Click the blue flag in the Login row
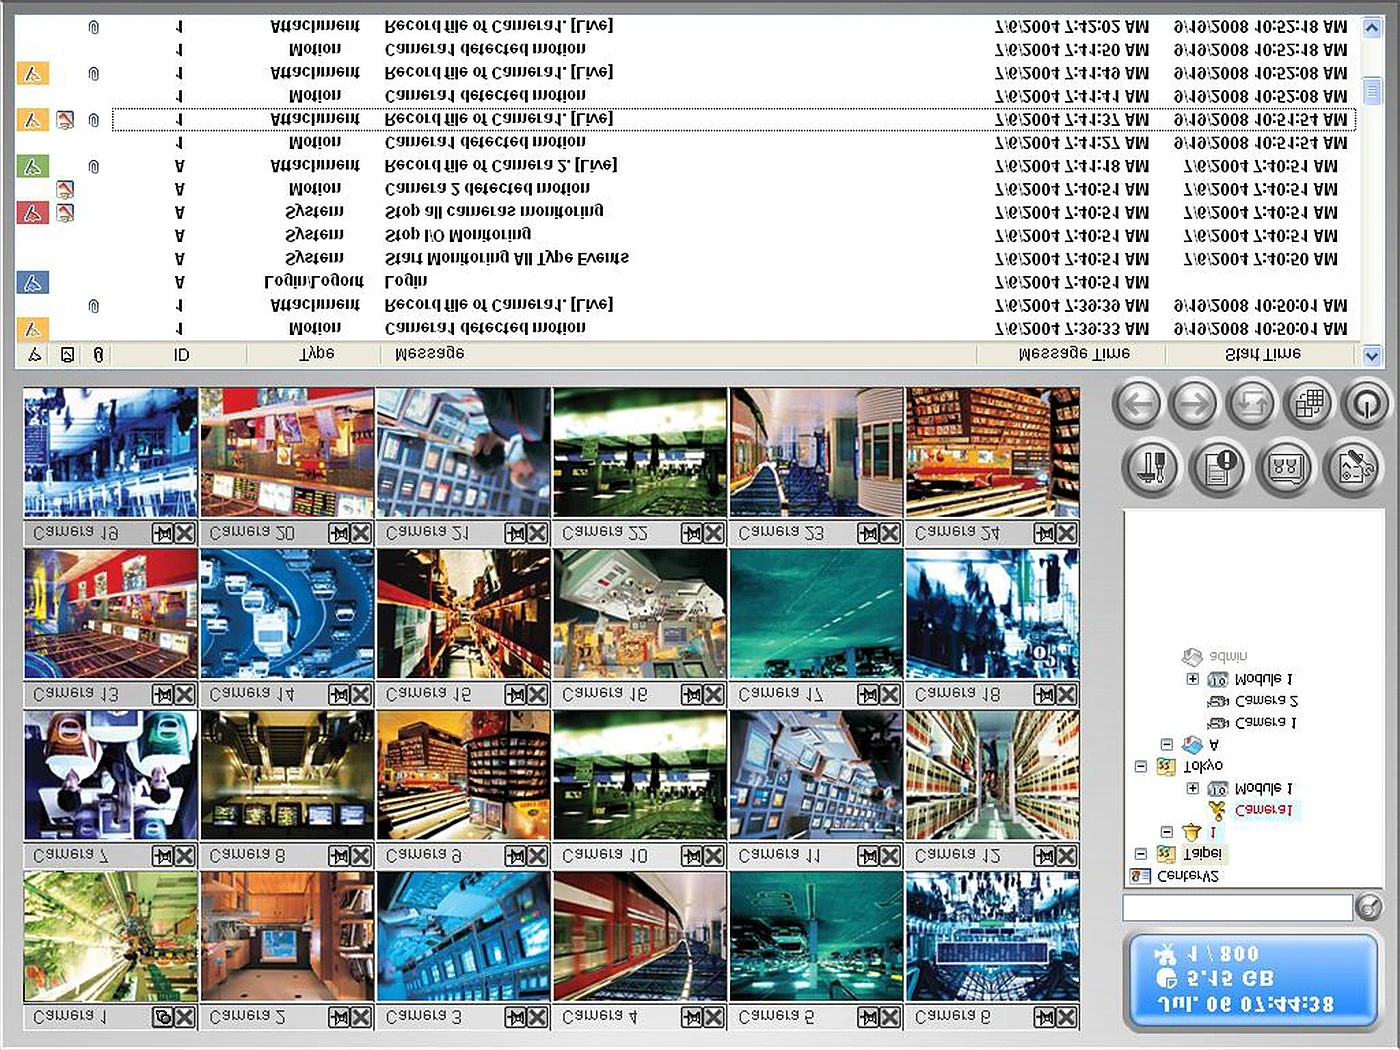The image size is (1400, 1050). tap(32, 283)
